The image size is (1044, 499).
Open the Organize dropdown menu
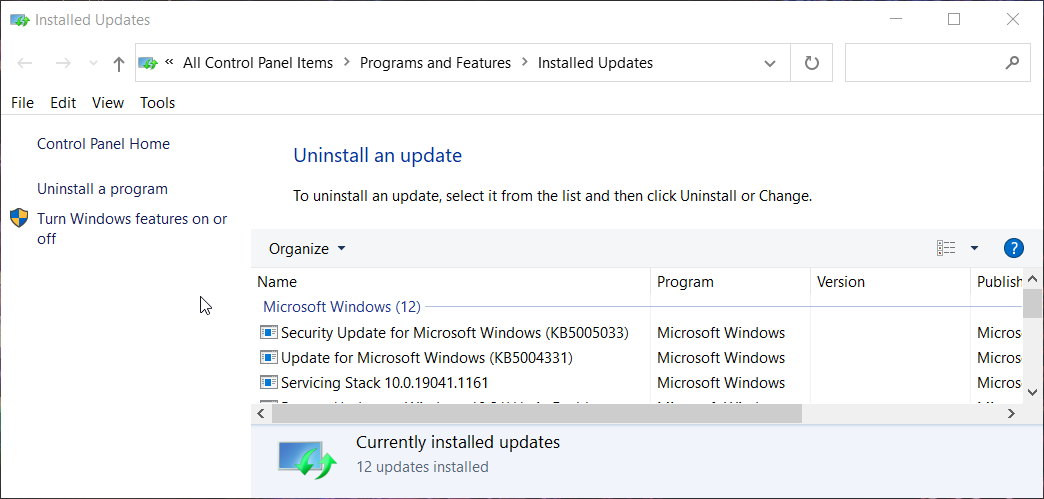(307, 248)
